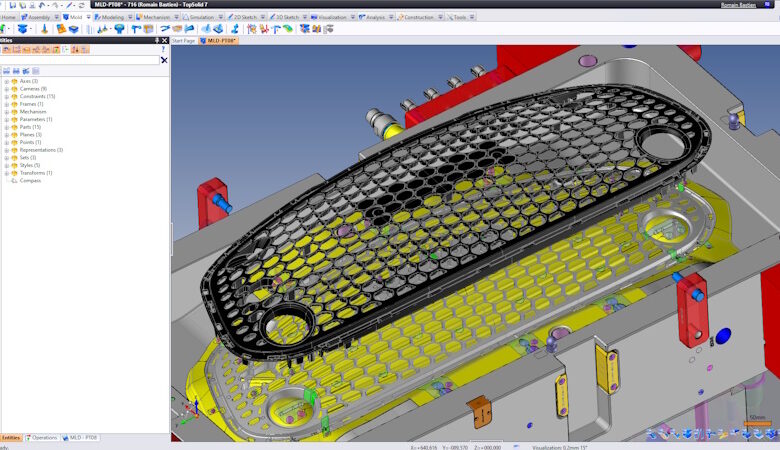Click the green curved surface icon
Viewport: 780px width, 450px height.
288,29
